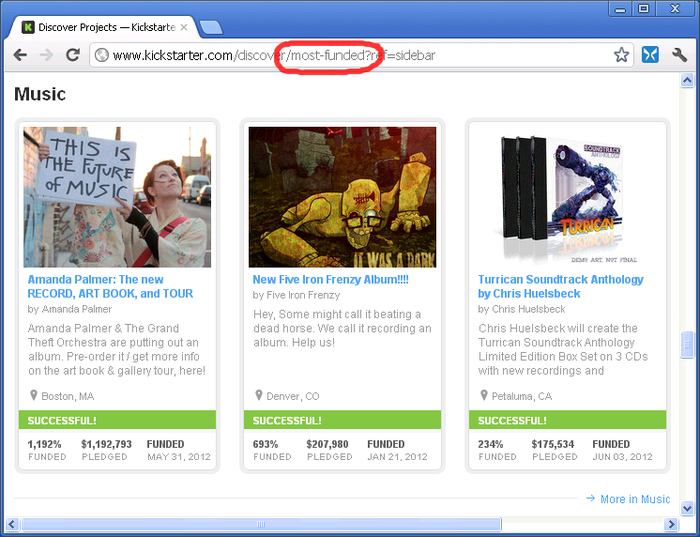Click the horizontal scrollbar thumb

pos(261,524)
